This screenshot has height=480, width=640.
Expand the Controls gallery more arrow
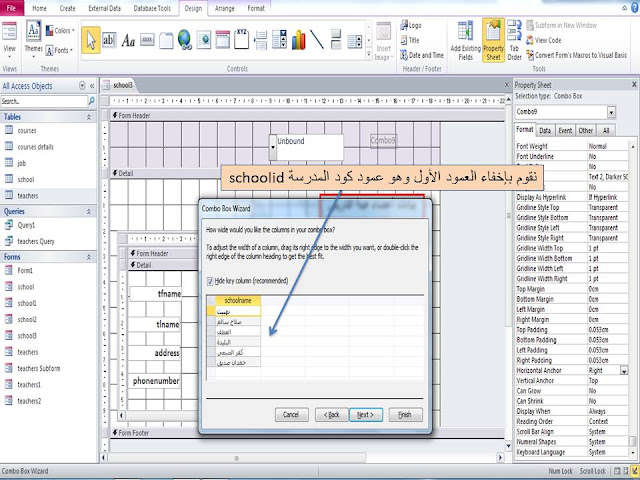[369, 54]
